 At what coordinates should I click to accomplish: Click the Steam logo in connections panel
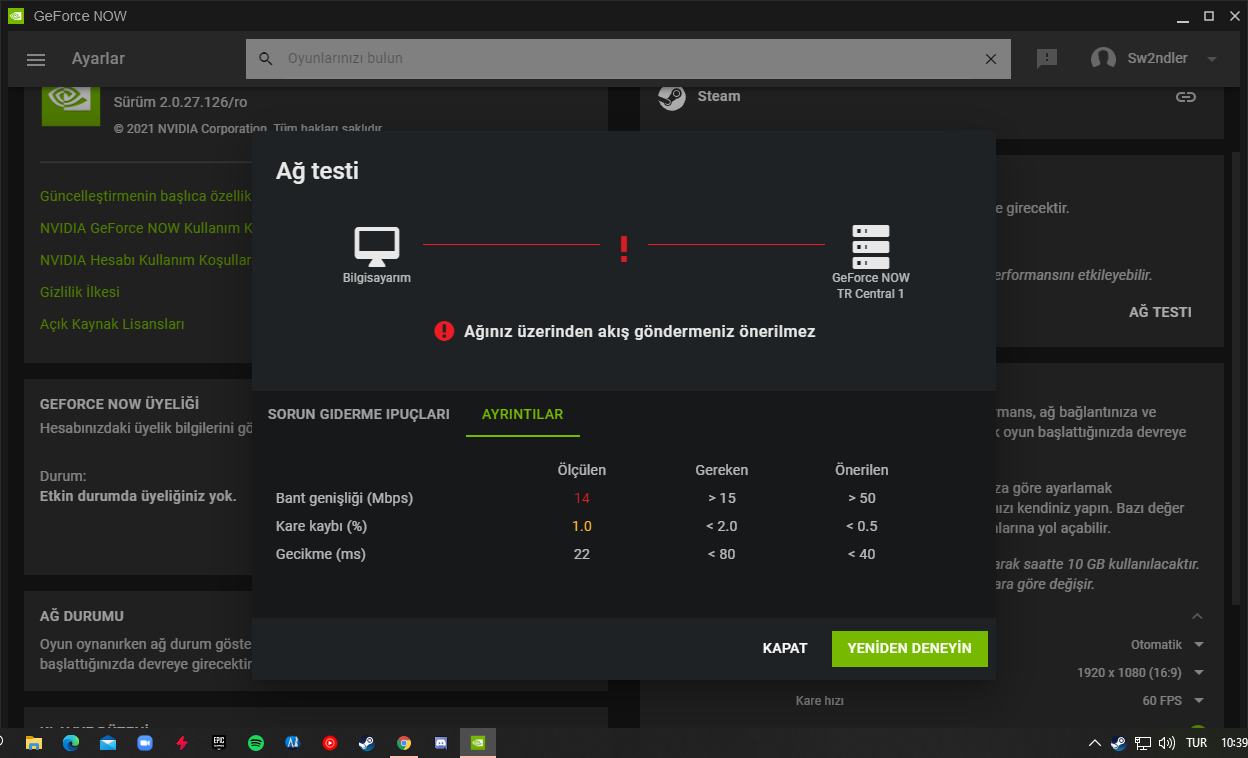tap(672, 97)
